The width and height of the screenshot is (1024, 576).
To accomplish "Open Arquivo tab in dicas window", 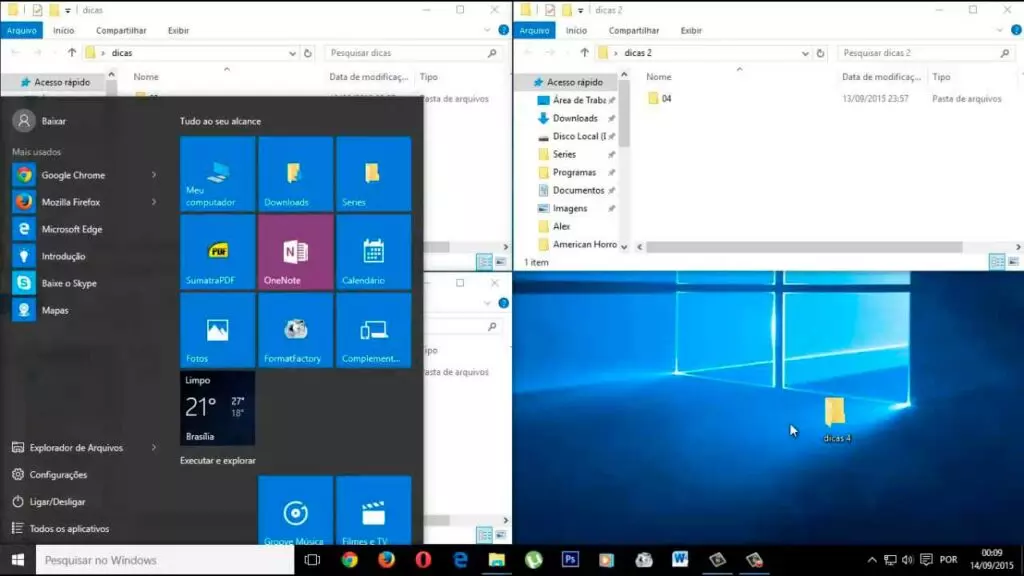I will tap(22, 30).
